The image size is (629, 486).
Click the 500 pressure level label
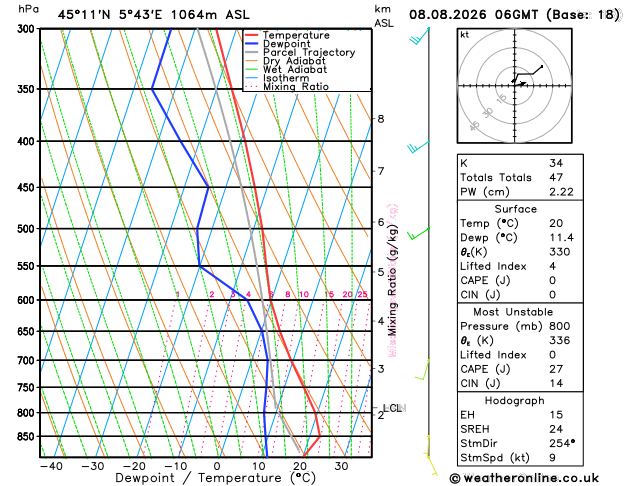pyautogui.click(x=27, y=229)
